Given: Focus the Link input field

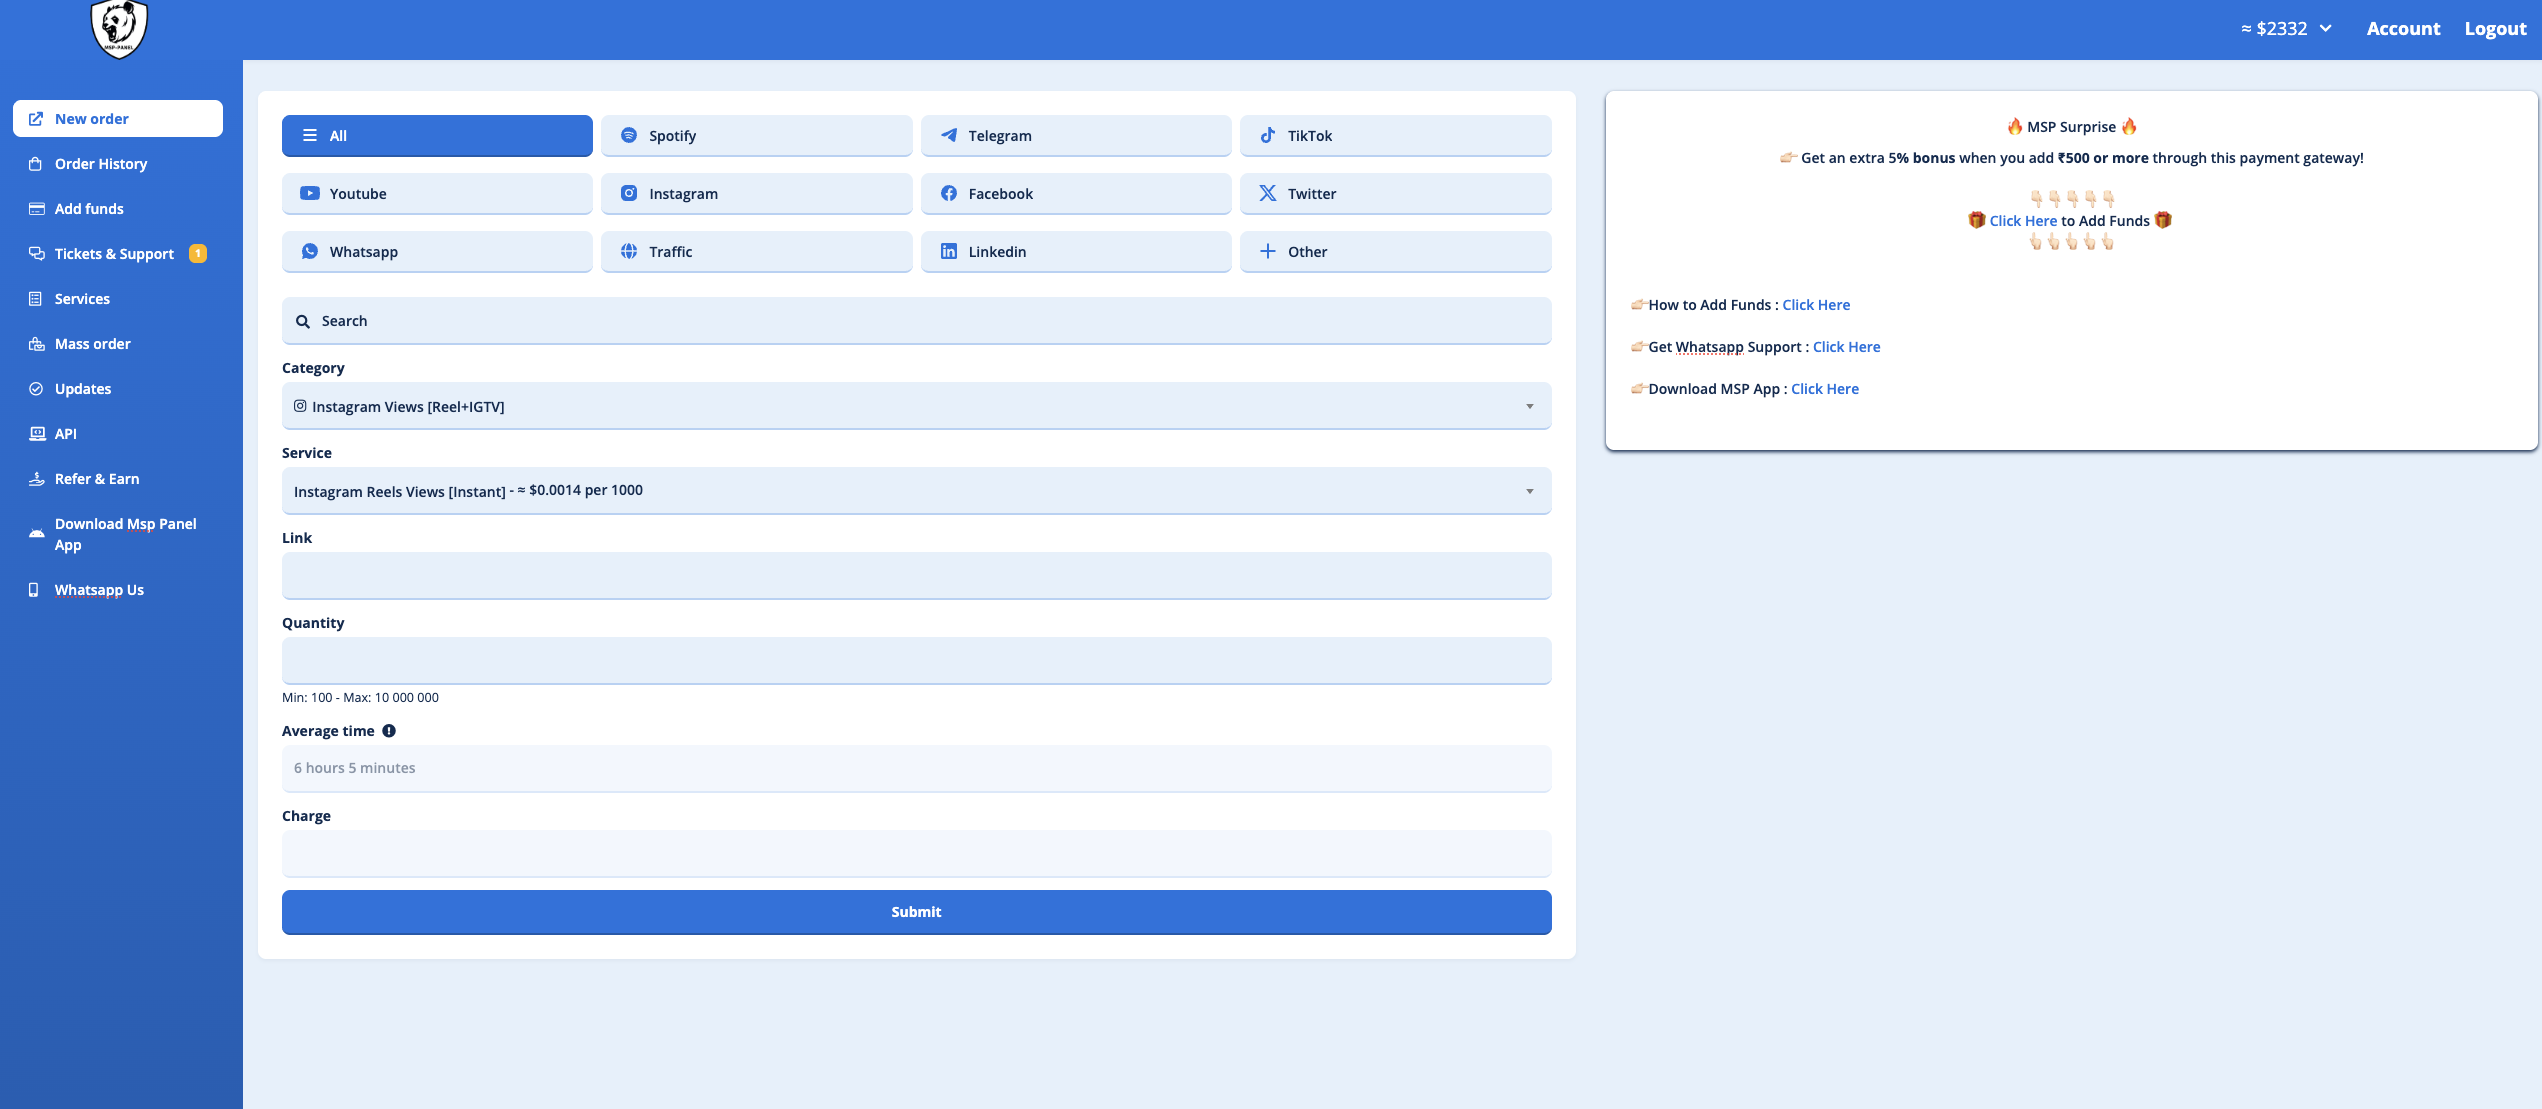Looking at the screenshot, I should pos(915,576).
